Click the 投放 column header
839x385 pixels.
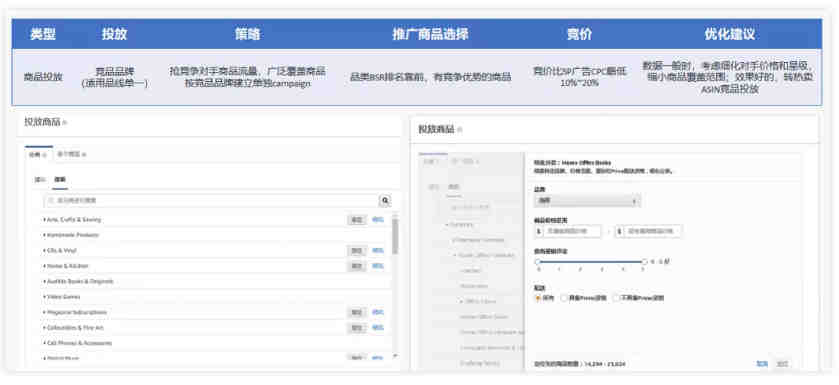[x=115, y=35]
